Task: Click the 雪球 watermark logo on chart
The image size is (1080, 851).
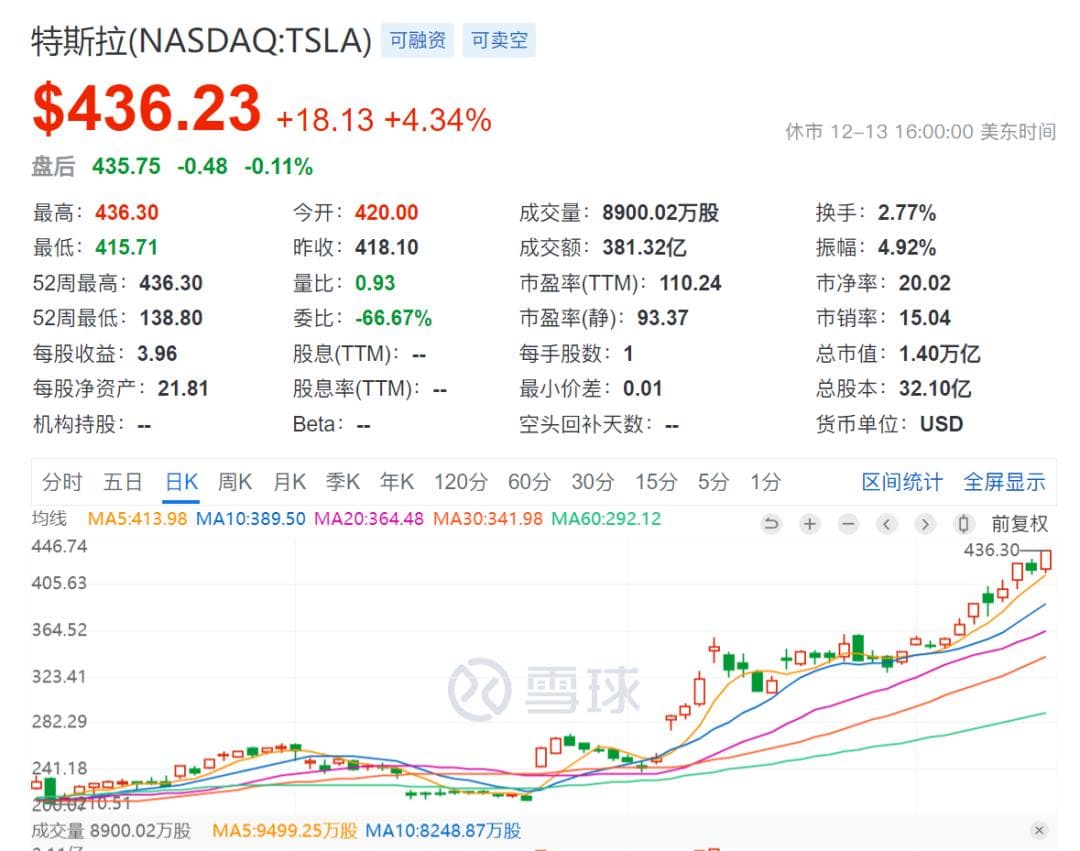Action: pos(544,690)
